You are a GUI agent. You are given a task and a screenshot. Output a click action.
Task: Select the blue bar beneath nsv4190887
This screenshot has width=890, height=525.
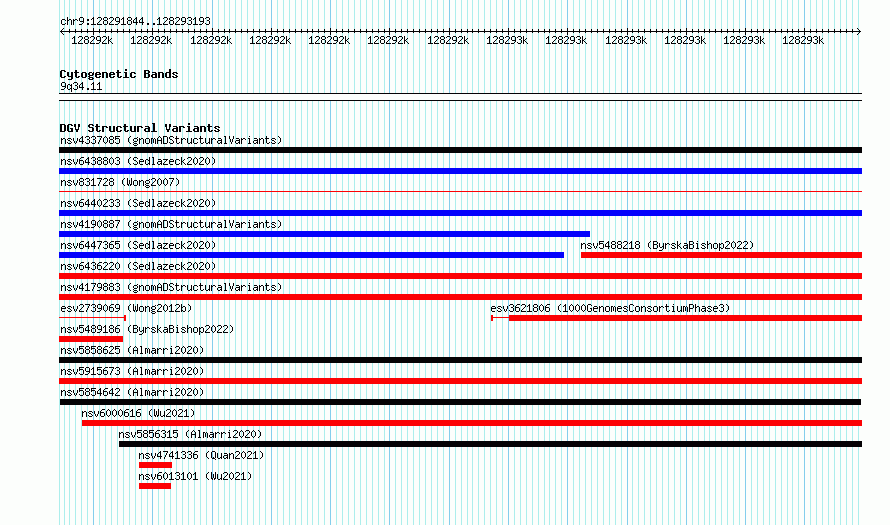pyautogui.click(x=325, y=234)
